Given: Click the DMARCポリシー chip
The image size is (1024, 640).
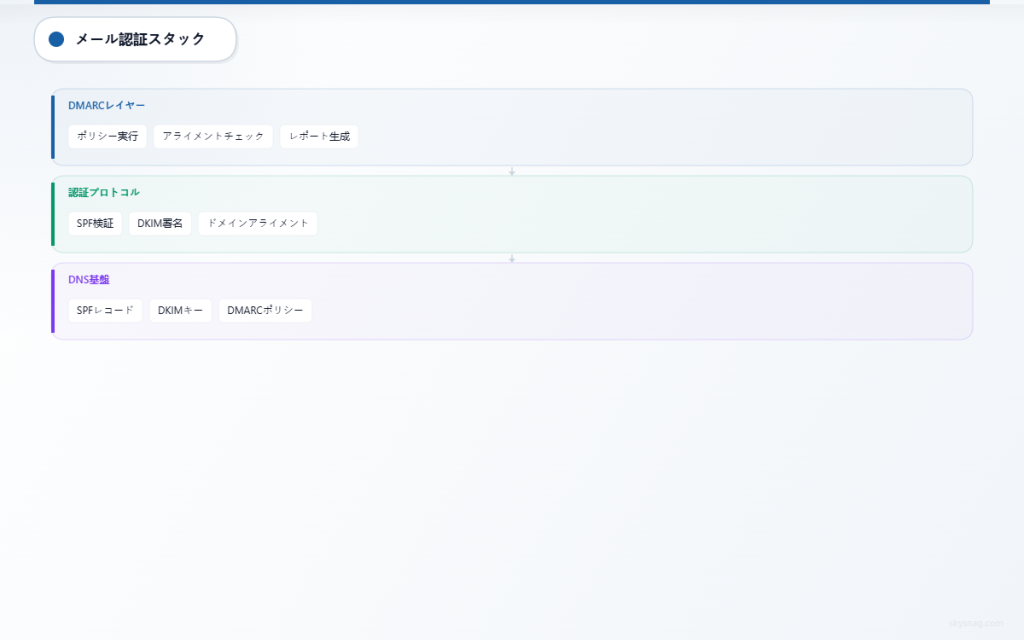Looking at the screenshot, I should pyautogui.click(x=265, y=310).
